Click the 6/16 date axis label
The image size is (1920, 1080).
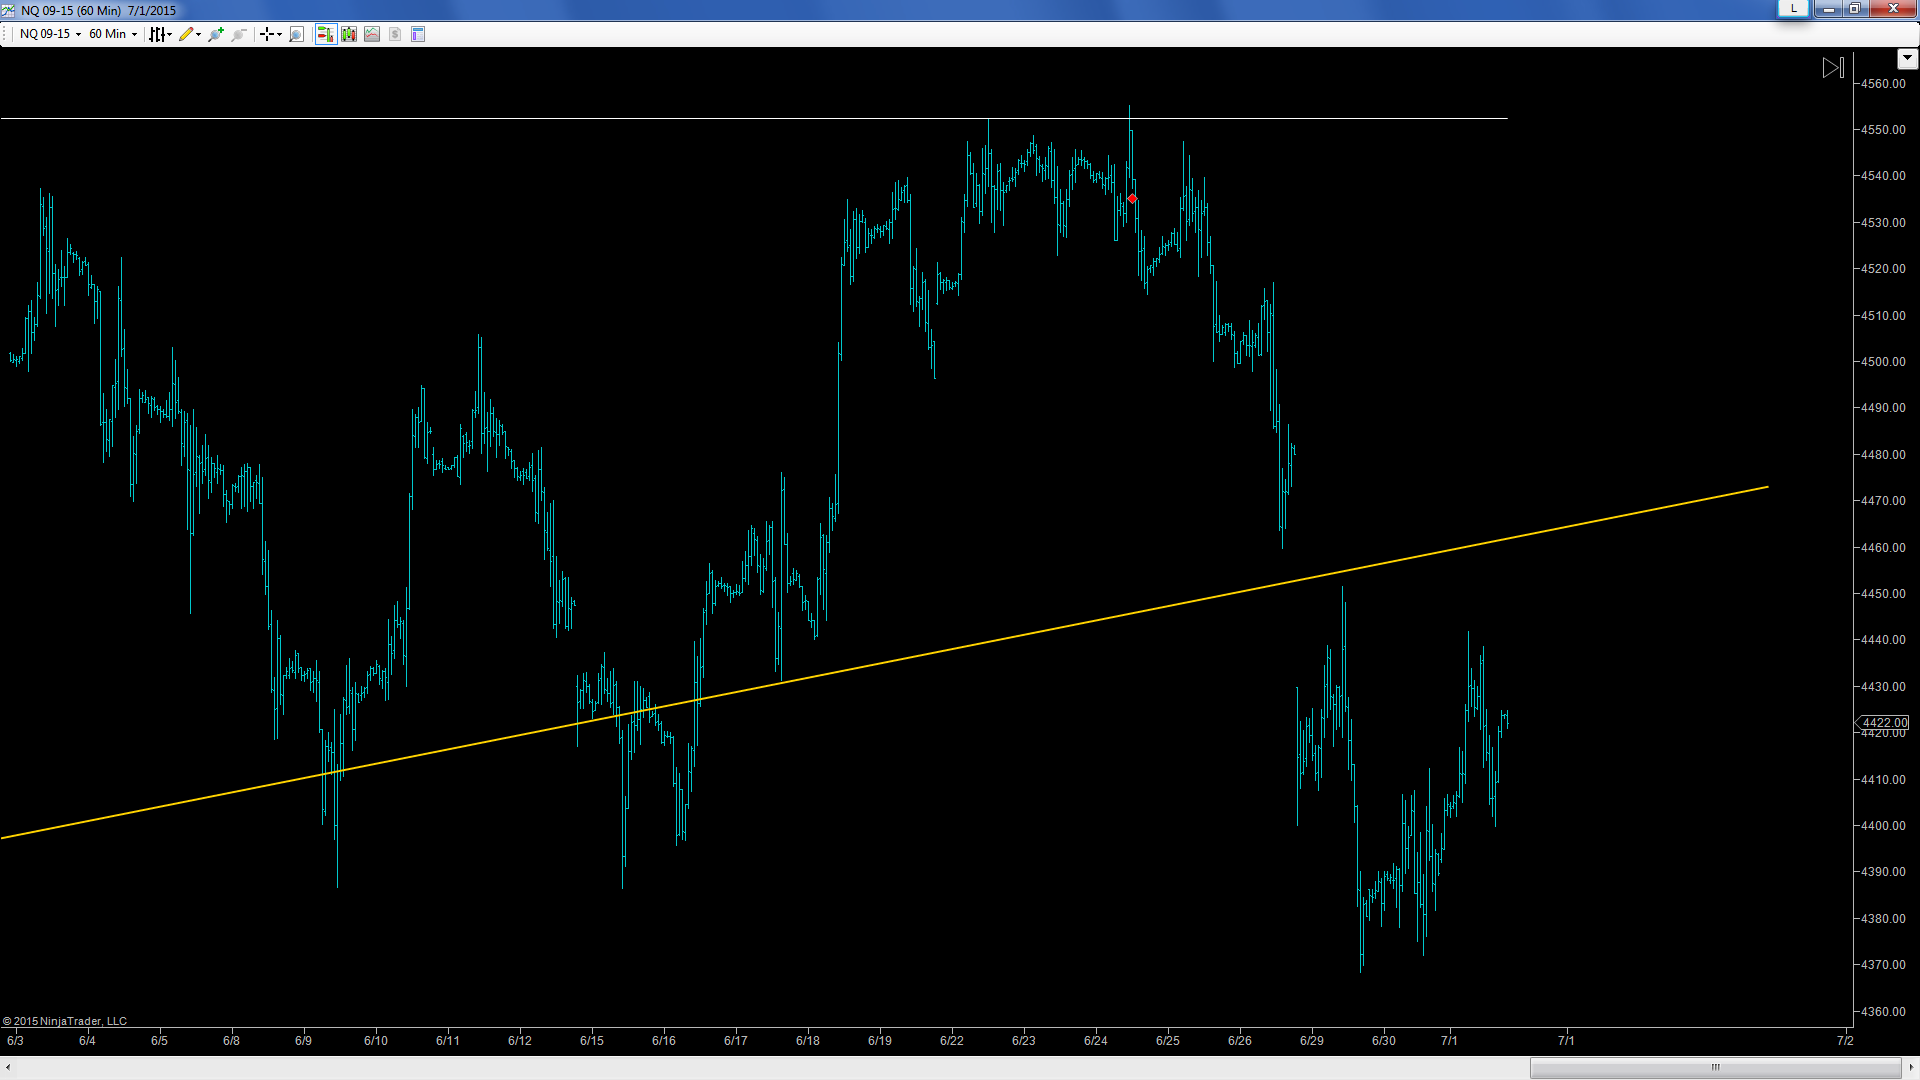pos(664,1041)
